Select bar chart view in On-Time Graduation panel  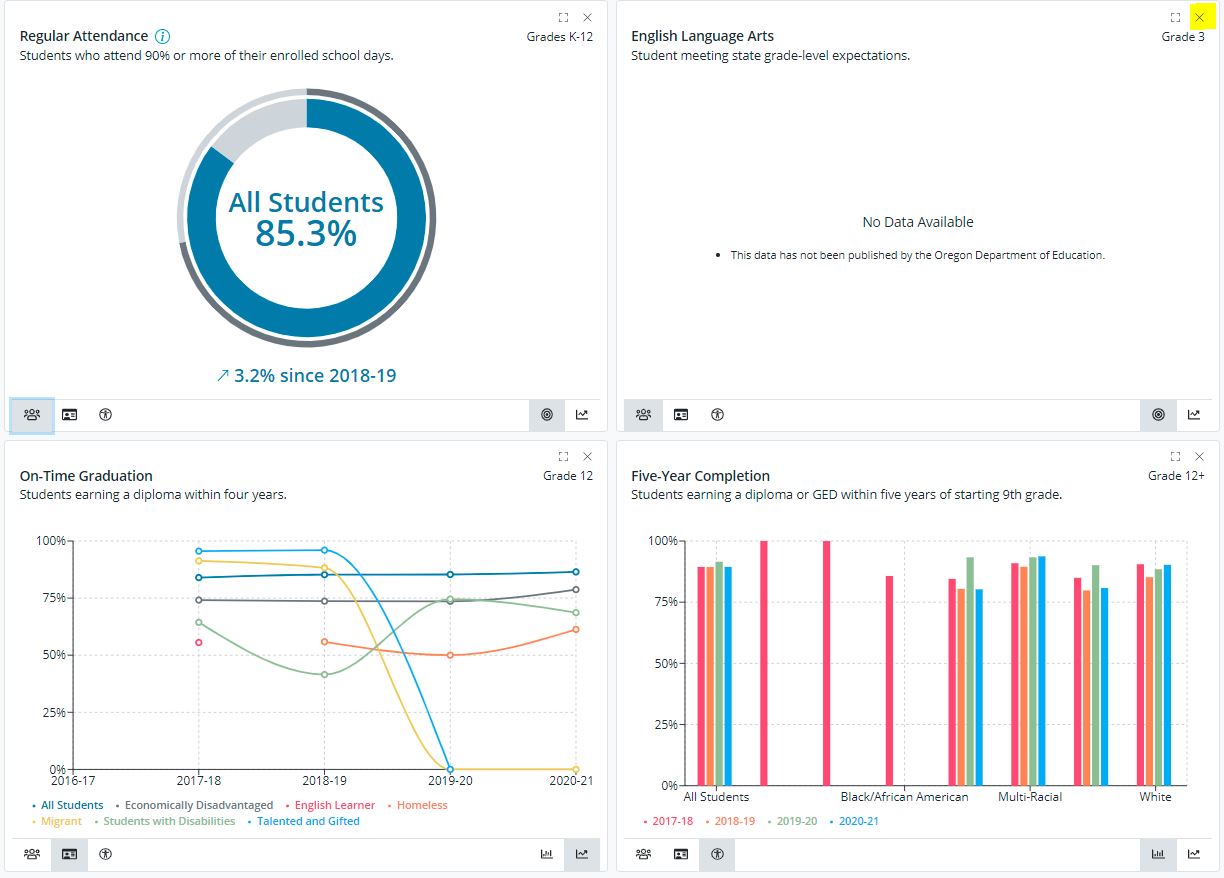pyautogui.click(x=546, y=854)
